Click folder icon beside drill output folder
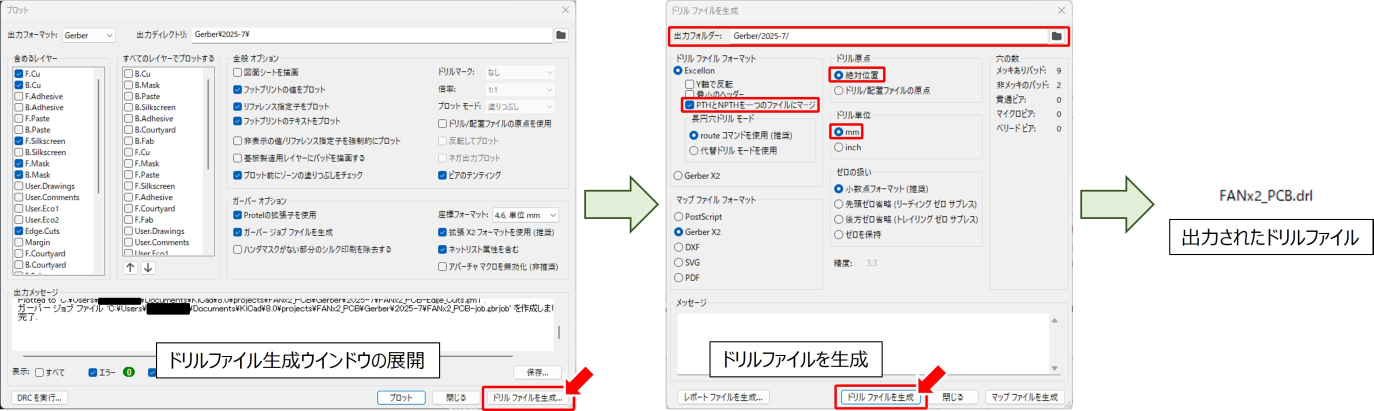Viewport: 1374px width, 411px height. (1056, 36)
